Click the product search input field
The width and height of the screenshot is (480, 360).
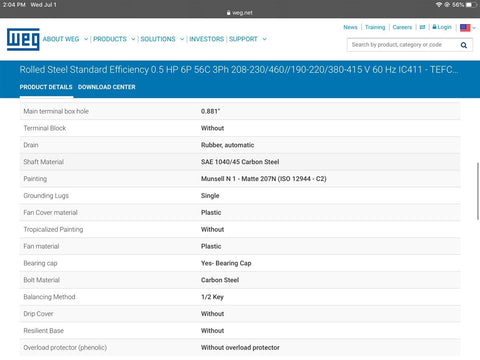coord(403,45)
